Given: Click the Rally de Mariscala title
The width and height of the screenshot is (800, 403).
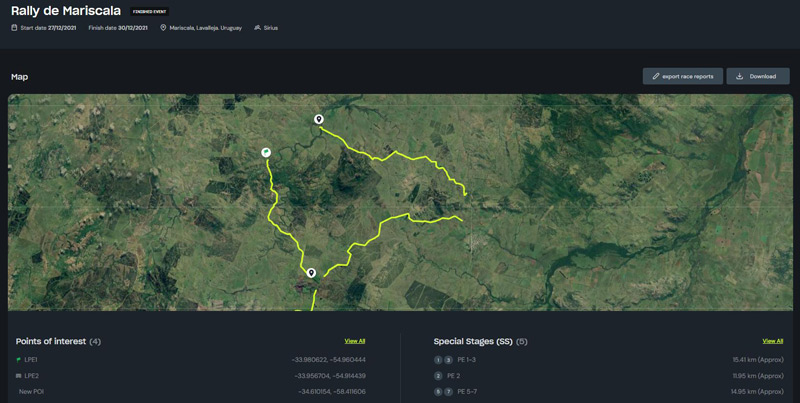Looking at the screenshot, I should [x=66, y=11].
